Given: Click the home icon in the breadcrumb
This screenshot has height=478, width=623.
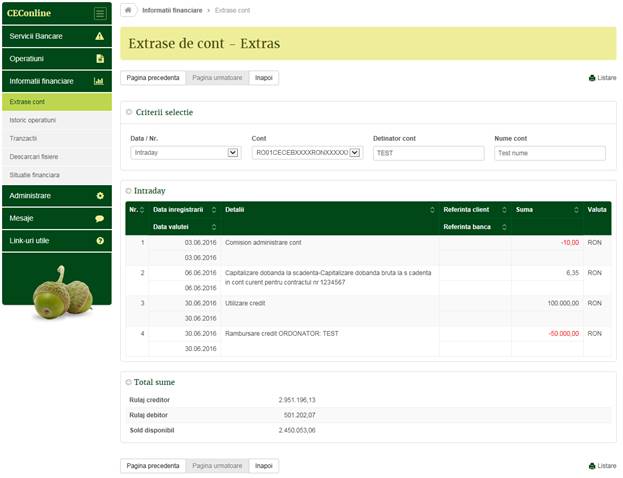Looking at the screenshot, I should point(129,9).
